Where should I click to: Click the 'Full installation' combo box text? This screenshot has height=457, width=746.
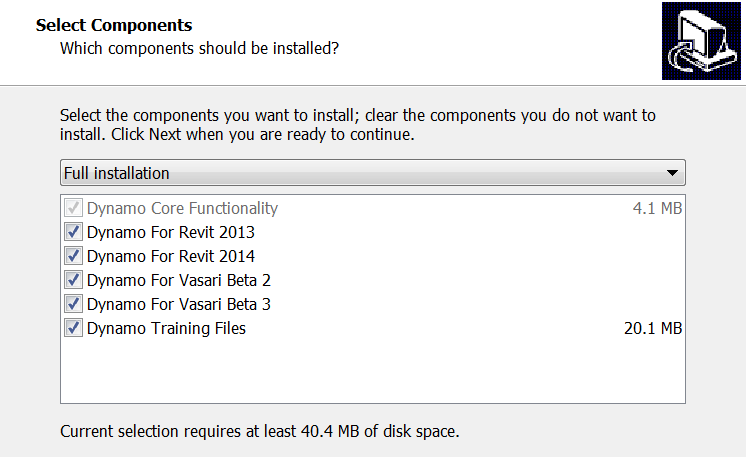point(117,174)
